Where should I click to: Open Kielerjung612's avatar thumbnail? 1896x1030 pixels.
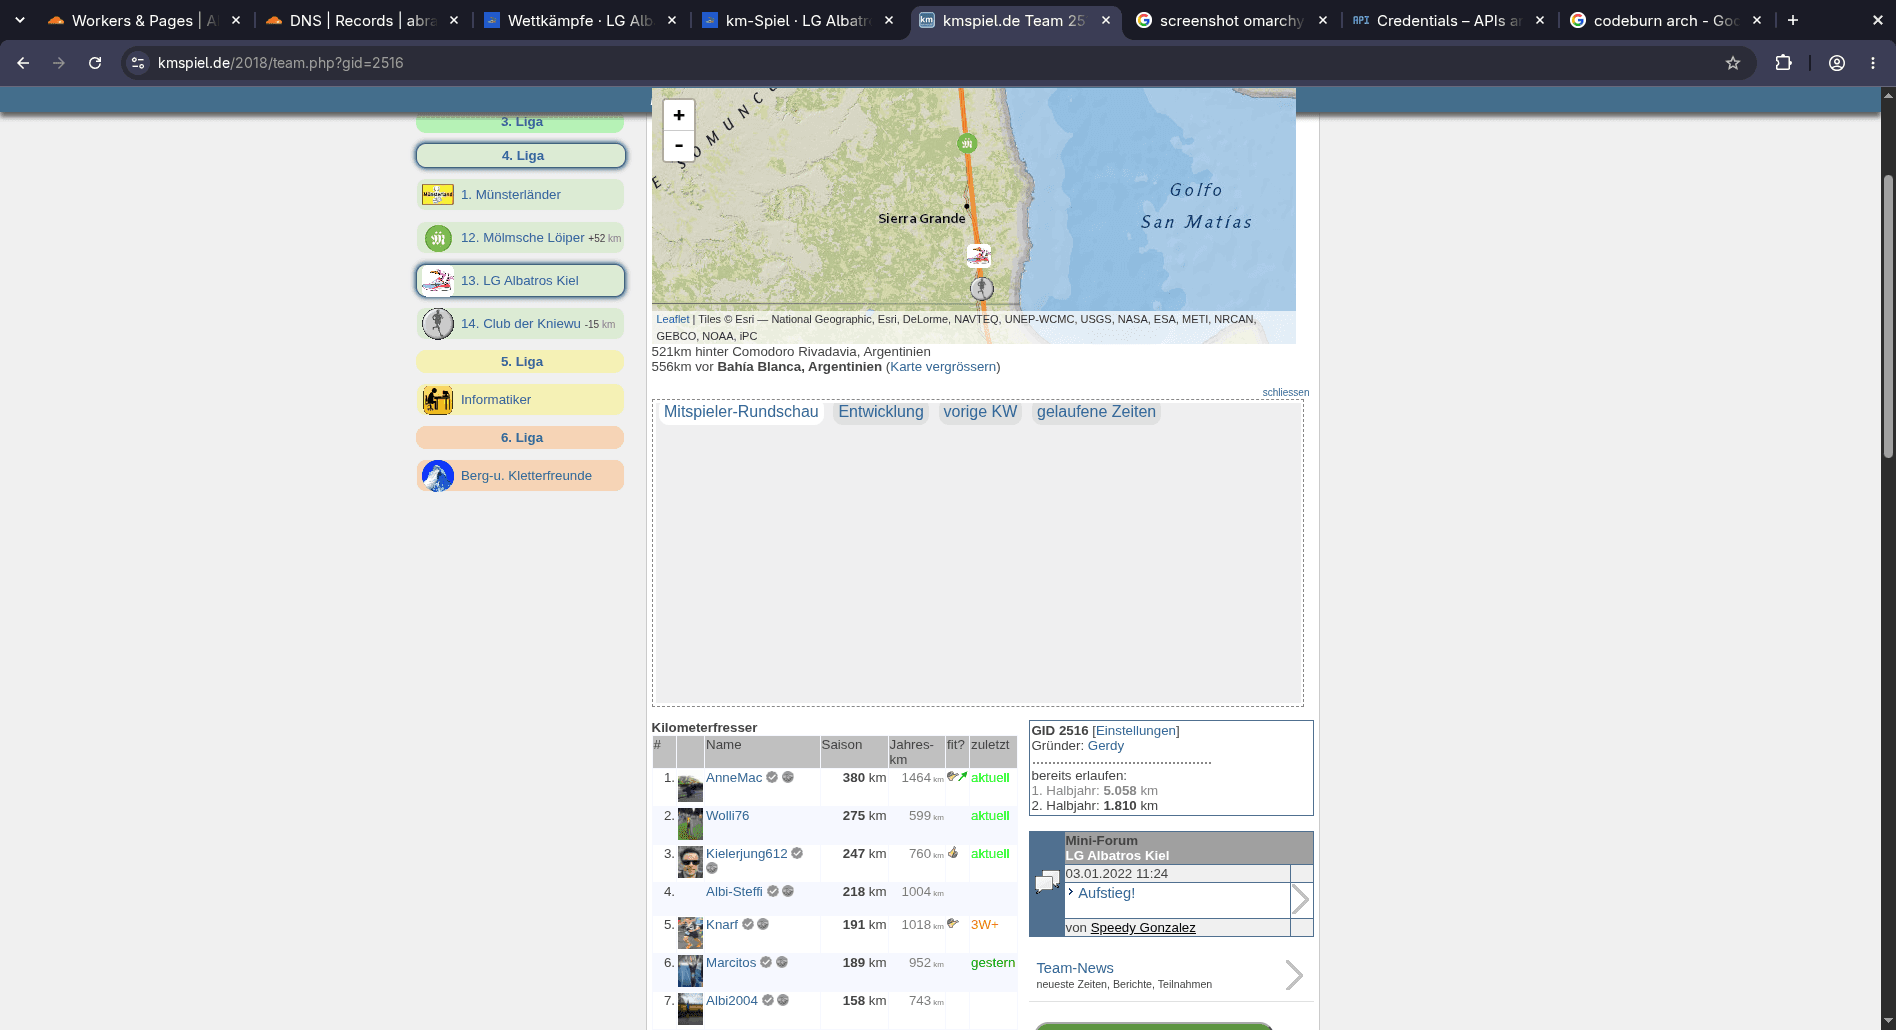click(690, 862)
